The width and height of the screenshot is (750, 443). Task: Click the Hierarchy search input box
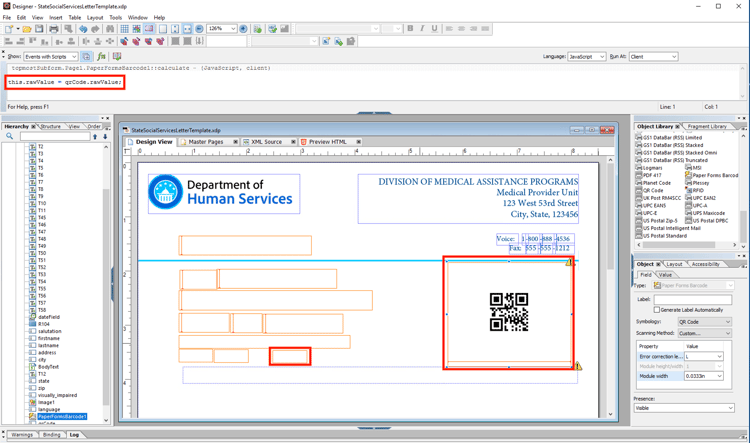(x=55, y=137)
